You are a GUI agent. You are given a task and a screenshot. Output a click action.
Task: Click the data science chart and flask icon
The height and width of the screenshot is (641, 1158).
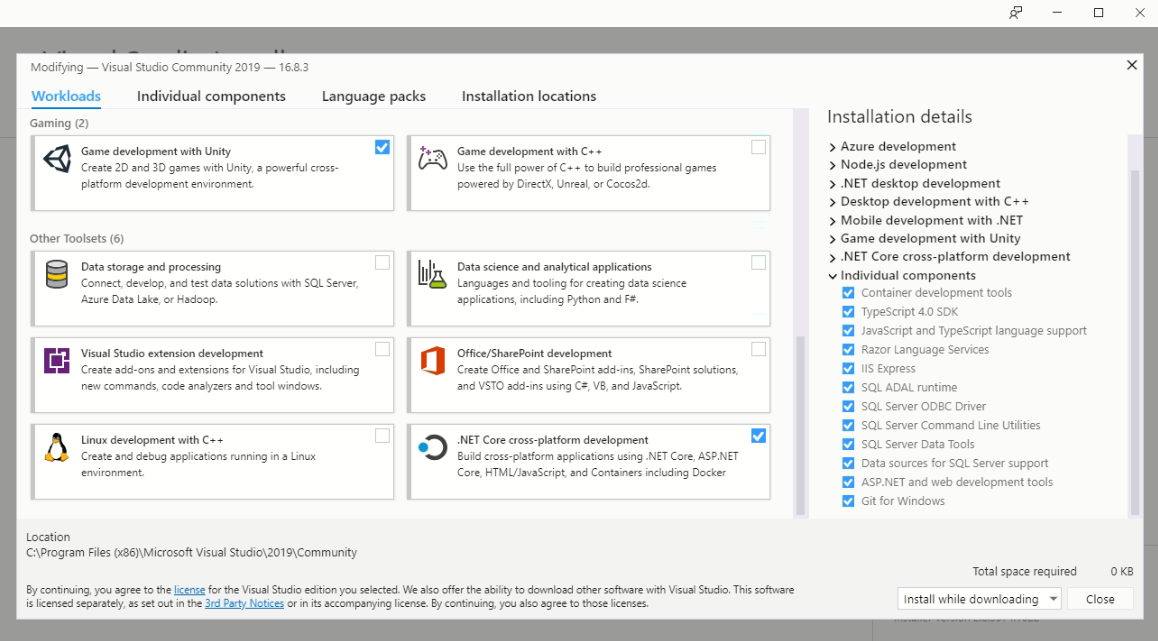click(x=433, y=274)
